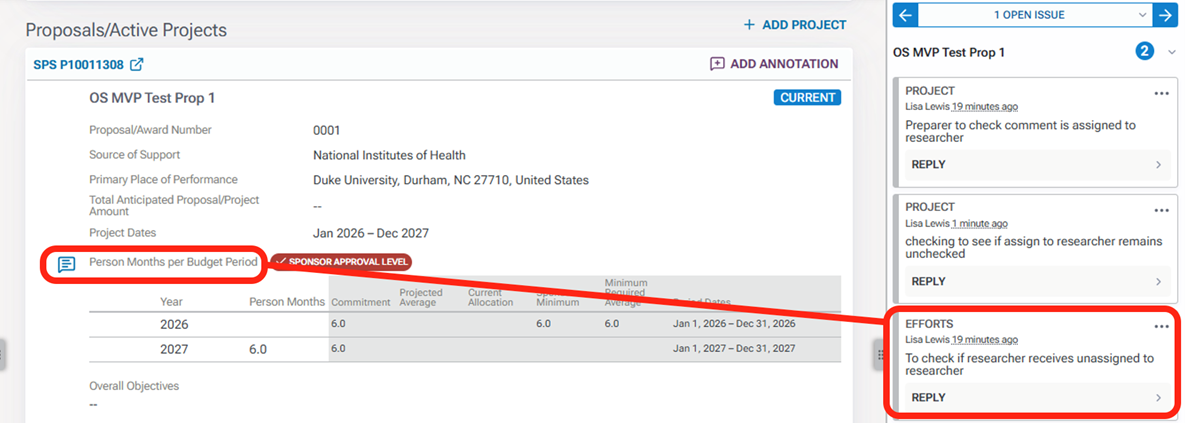The width and height of the screenshot is (1185, 423).
Task: Click the right panel resize handle
Action: [x=880, y=352]
